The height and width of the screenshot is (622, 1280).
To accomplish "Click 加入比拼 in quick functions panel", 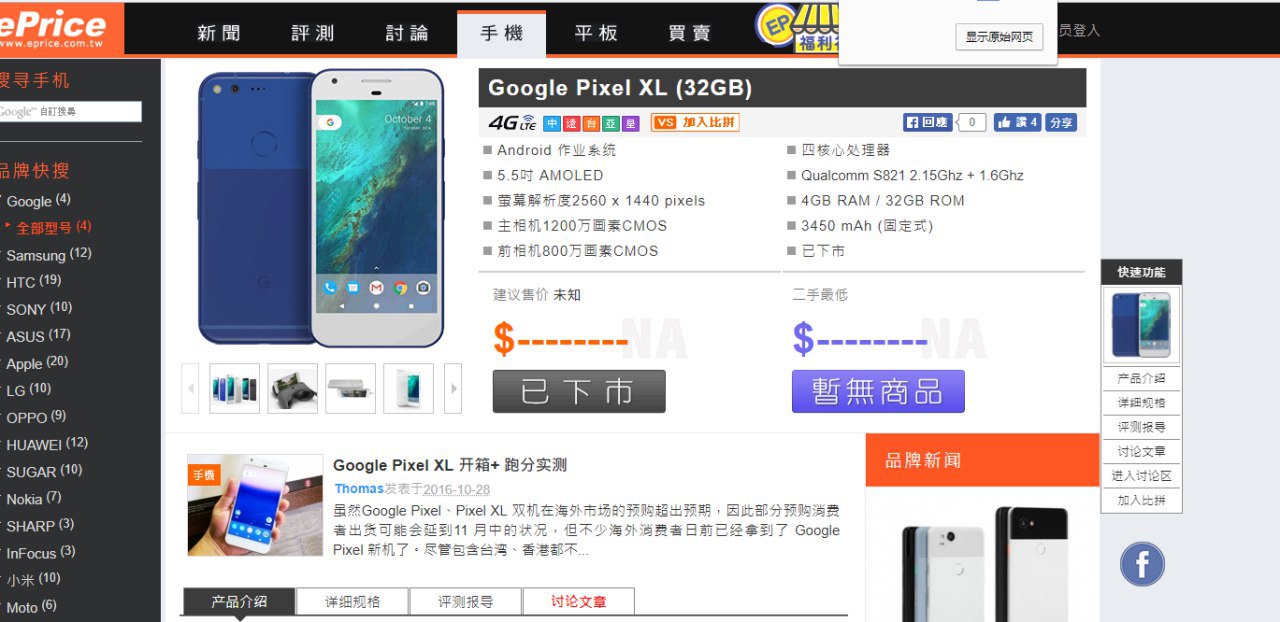I will 1141,500.
